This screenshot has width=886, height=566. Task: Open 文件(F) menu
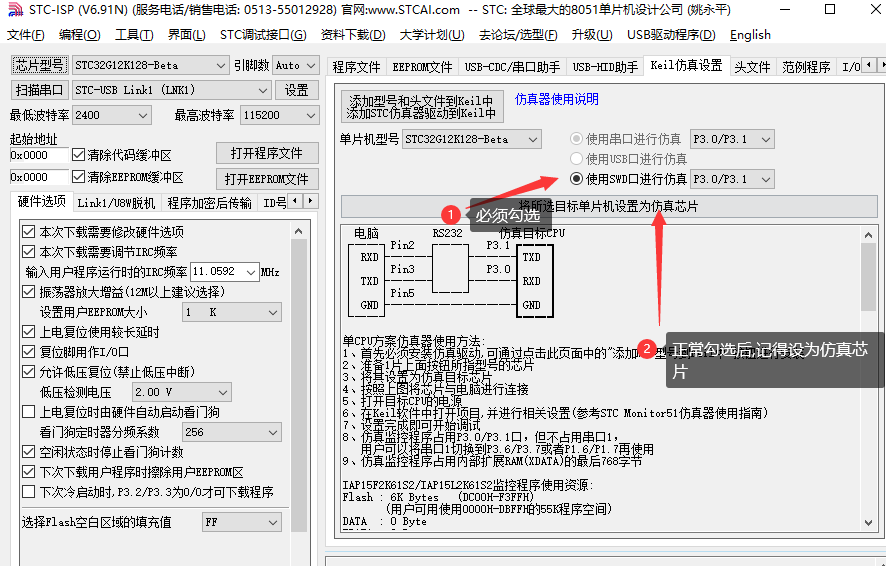(25, 35)
